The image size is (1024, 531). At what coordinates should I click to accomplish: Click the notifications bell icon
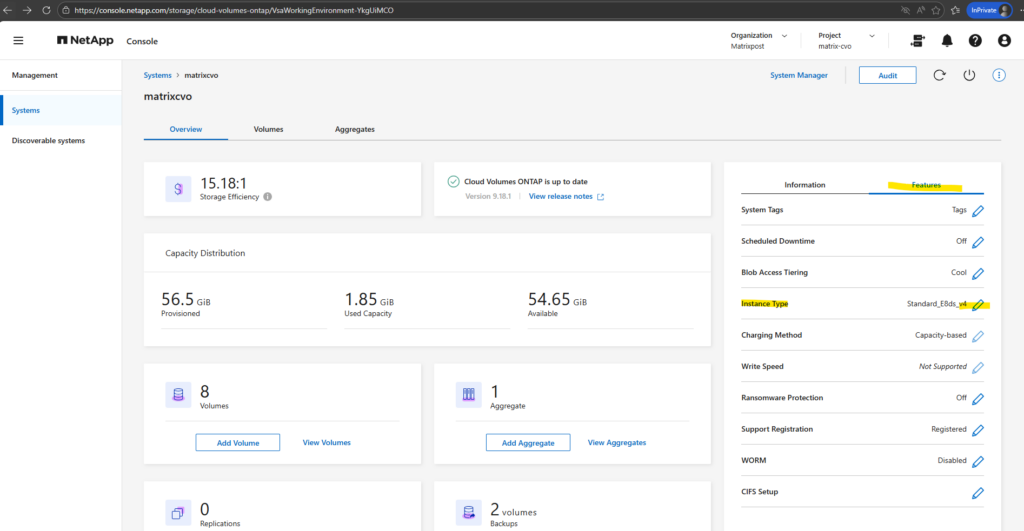click(x=947, y=41)
